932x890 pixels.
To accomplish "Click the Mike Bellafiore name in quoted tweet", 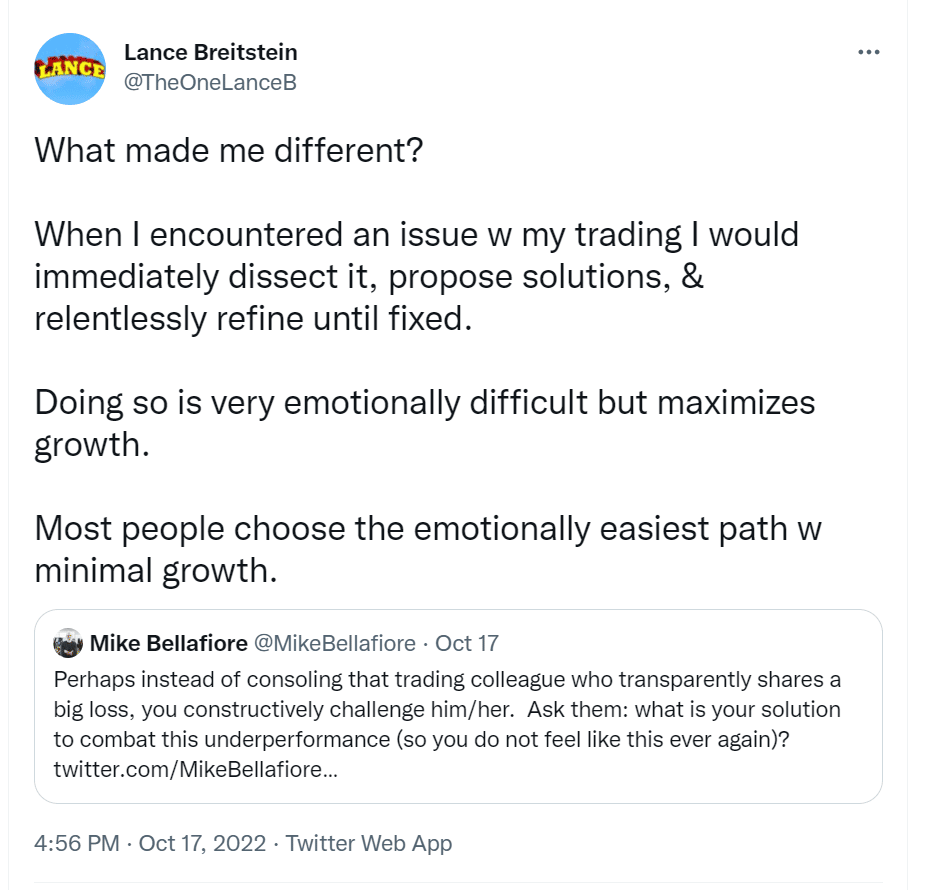I will (x=171, y=643).
